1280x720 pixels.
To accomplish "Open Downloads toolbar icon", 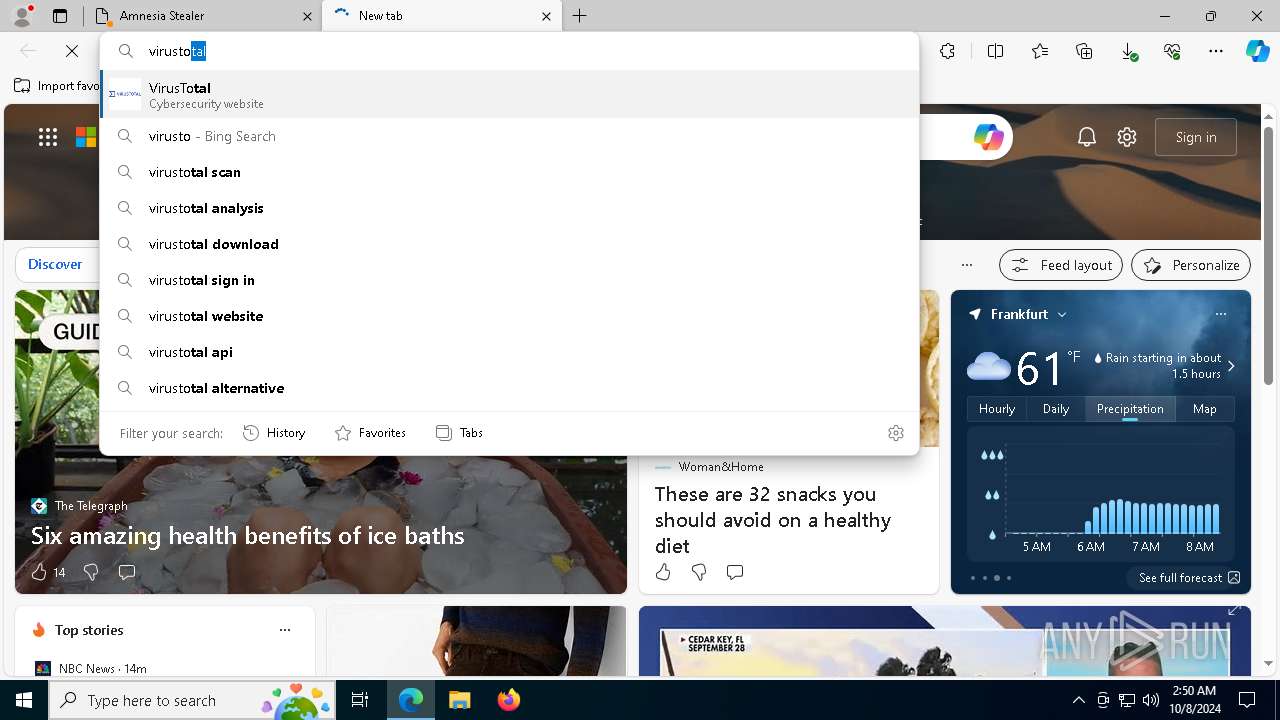I will coord(1128,51).
